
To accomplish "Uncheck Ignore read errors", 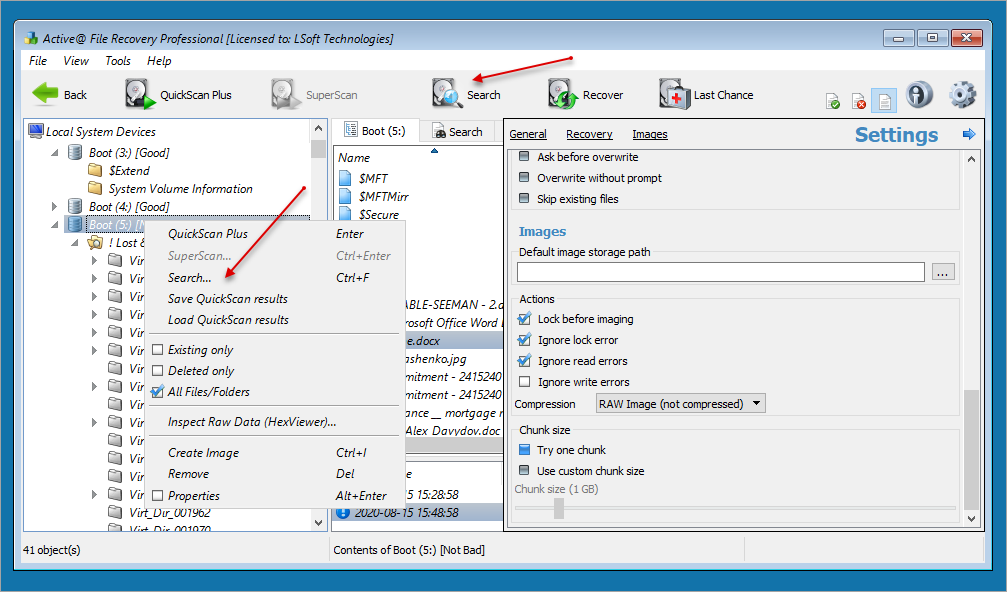I will (x=525, y=361).
